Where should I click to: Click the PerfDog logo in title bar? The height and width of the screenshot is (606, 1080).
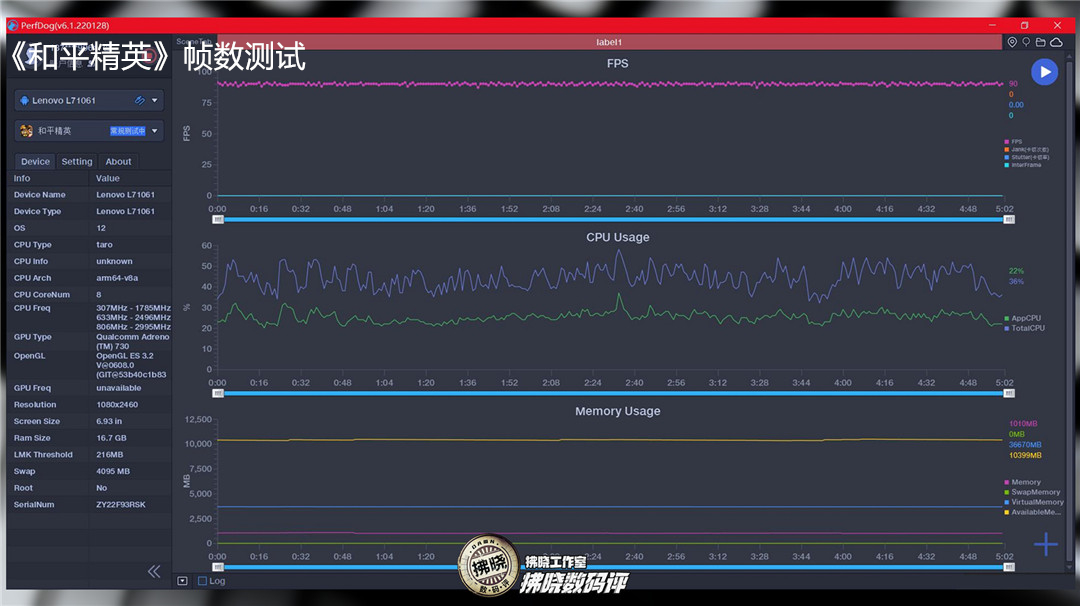pyautogui.click(x=12, y=25)
